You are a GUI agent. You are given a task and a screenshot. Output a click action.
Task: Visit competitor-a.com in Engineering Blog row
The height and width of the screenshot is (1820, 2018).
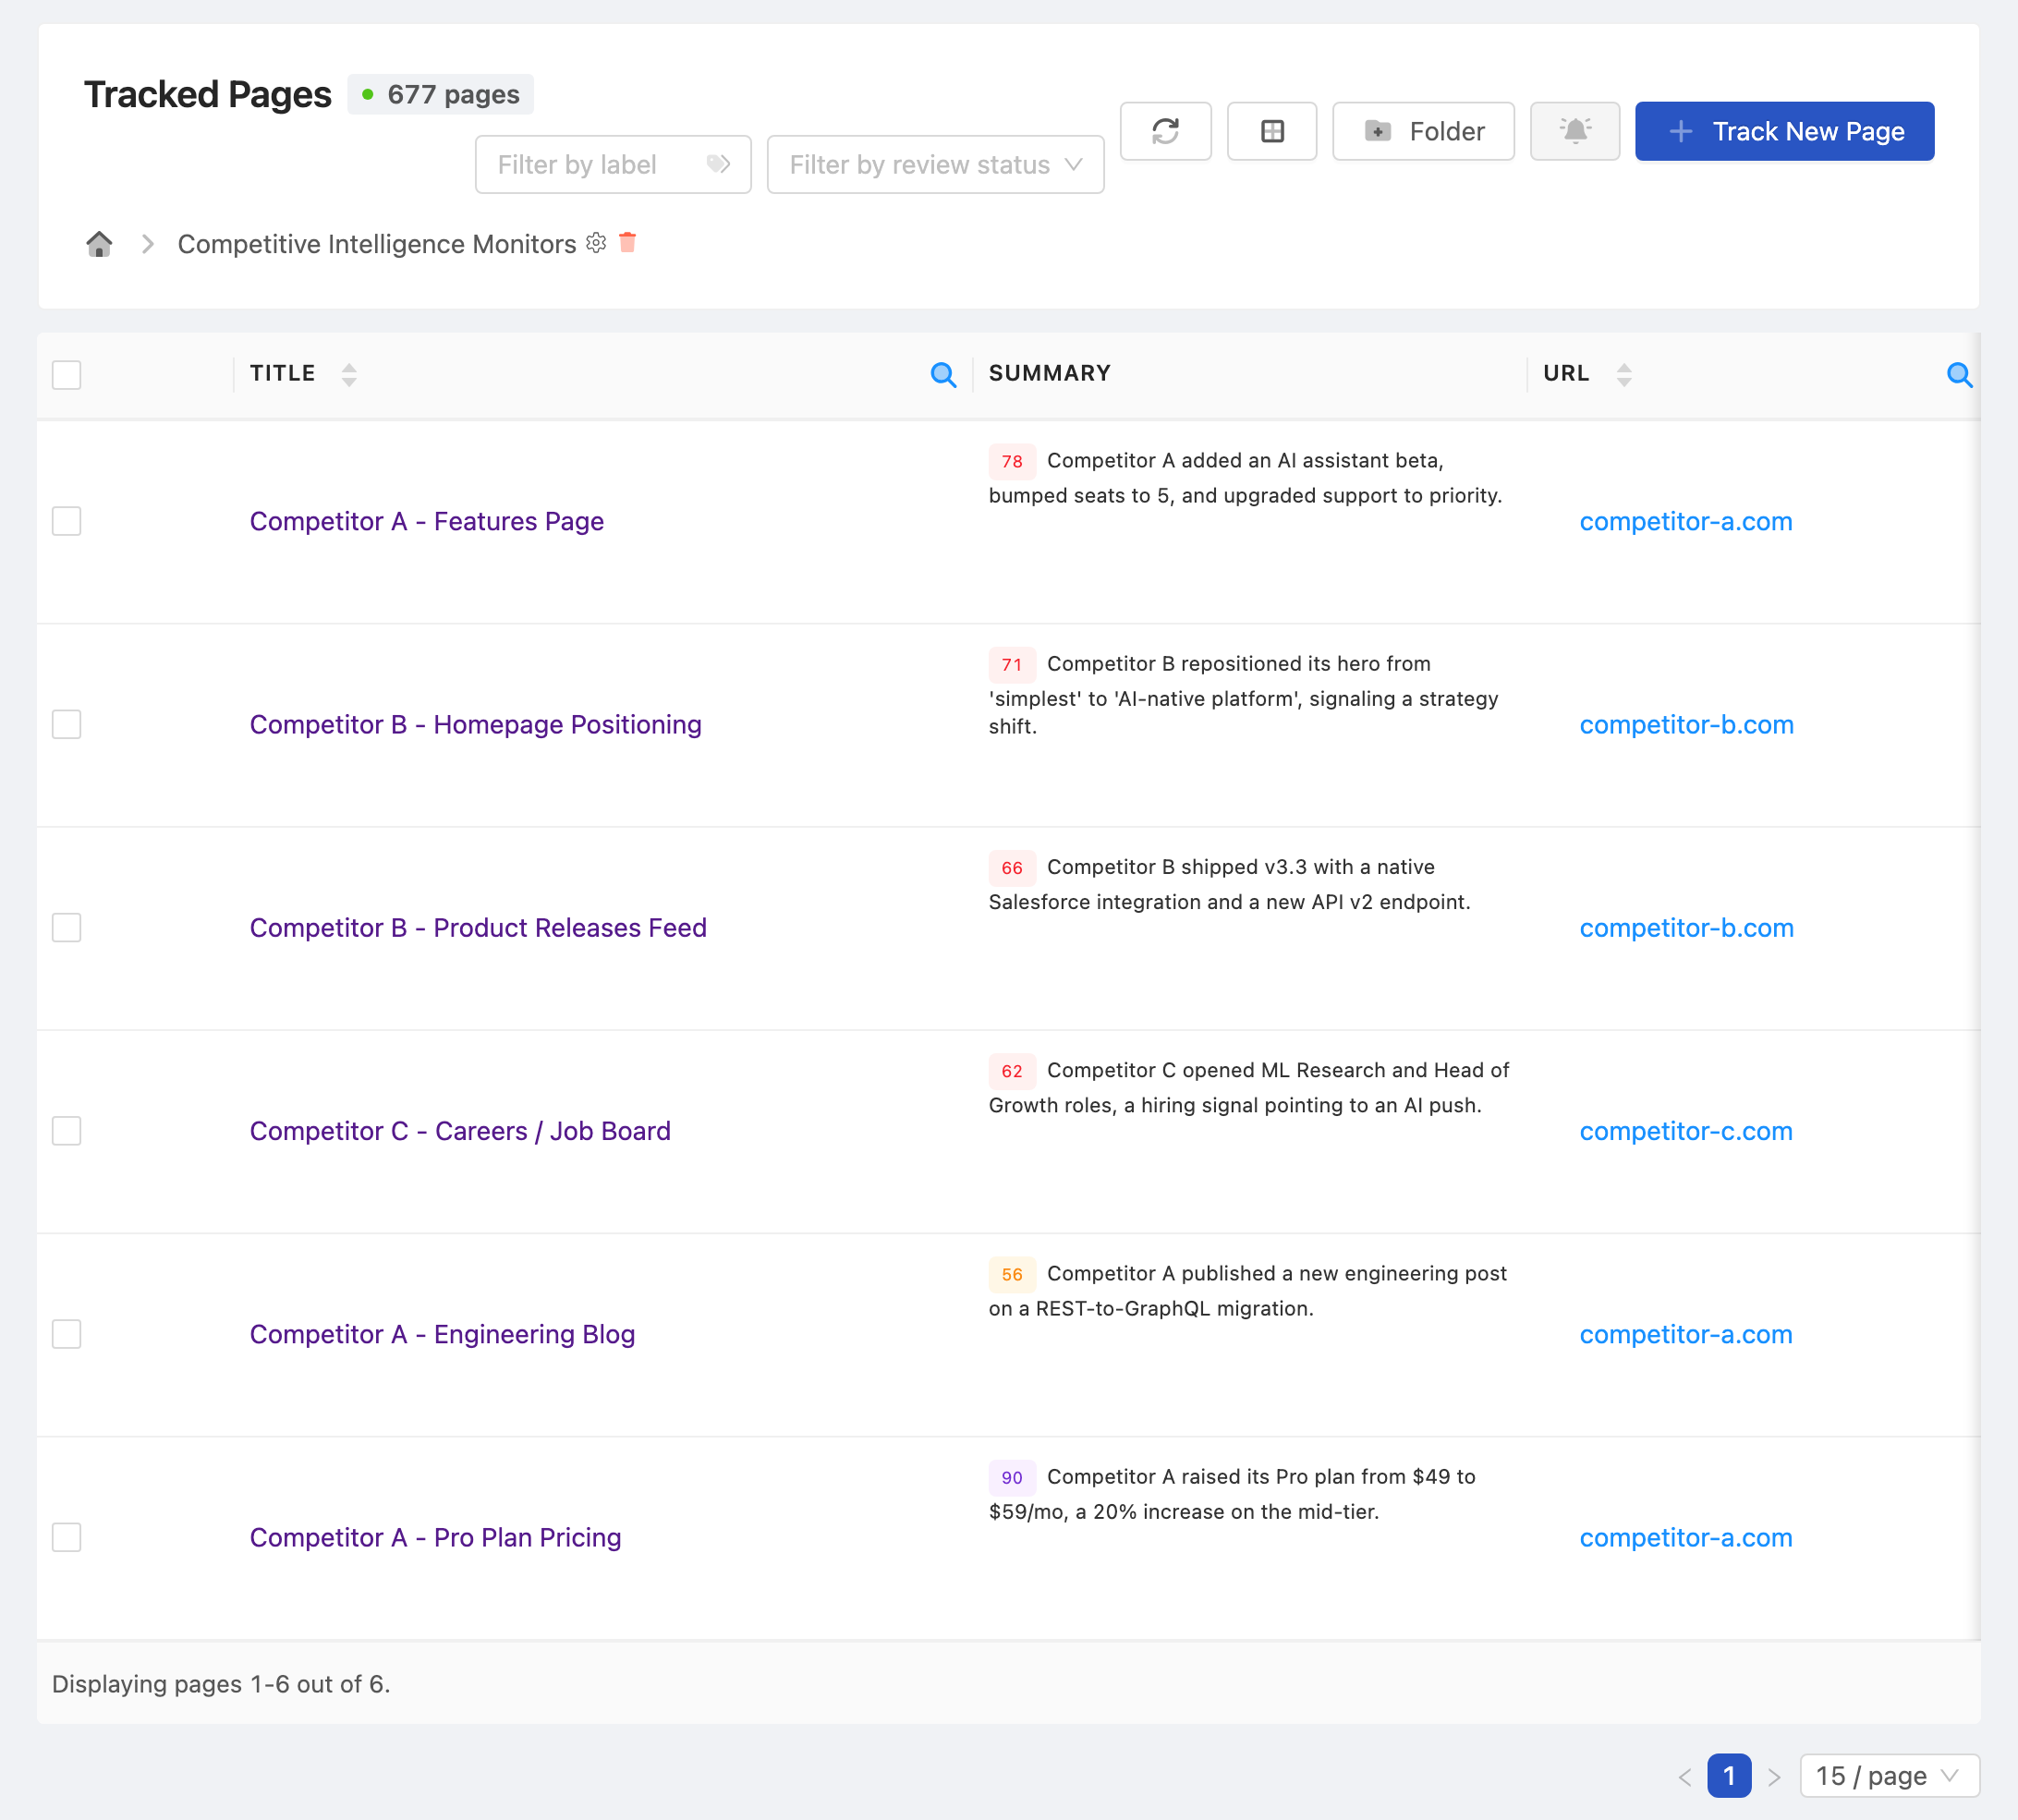click(1686, 1334)
